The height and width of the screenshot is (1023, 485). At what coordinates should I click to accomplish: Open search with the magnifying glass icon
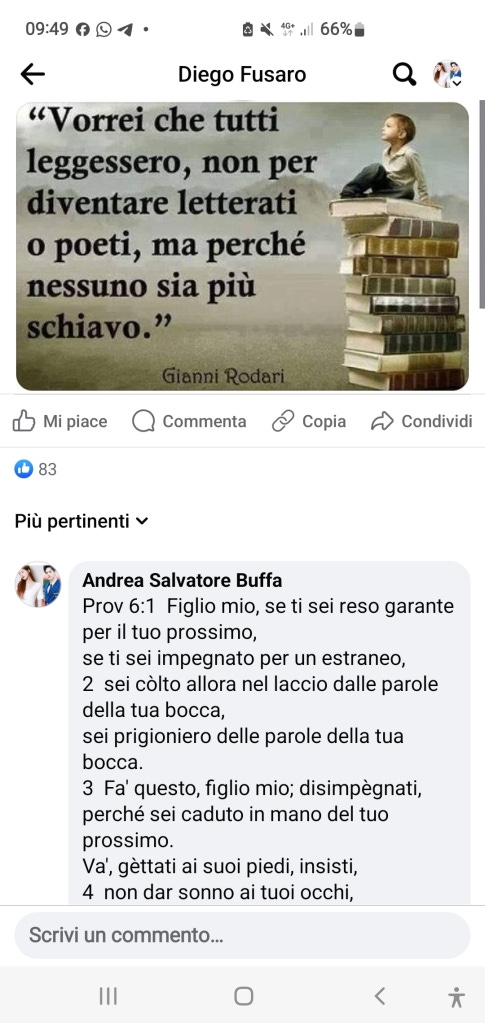click(x=404, y=74)
